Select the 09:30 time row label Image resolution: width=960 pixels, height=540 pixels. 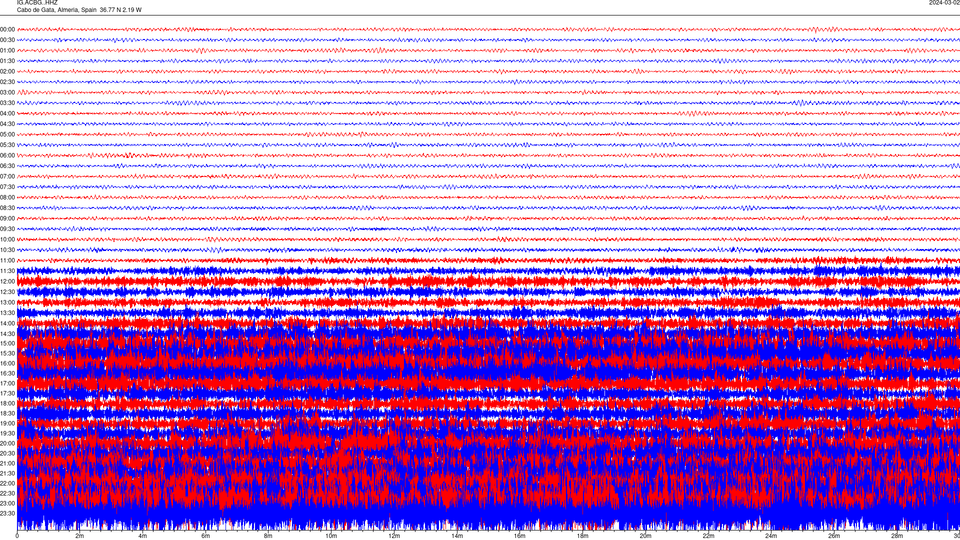click(x=7, y=228)
